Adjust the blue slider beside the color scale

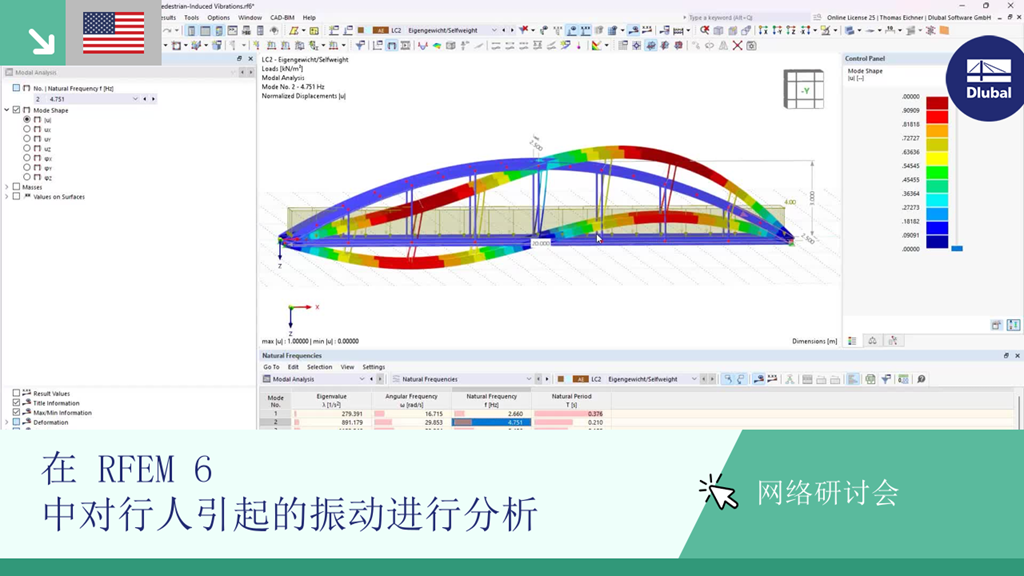[957, 248]
